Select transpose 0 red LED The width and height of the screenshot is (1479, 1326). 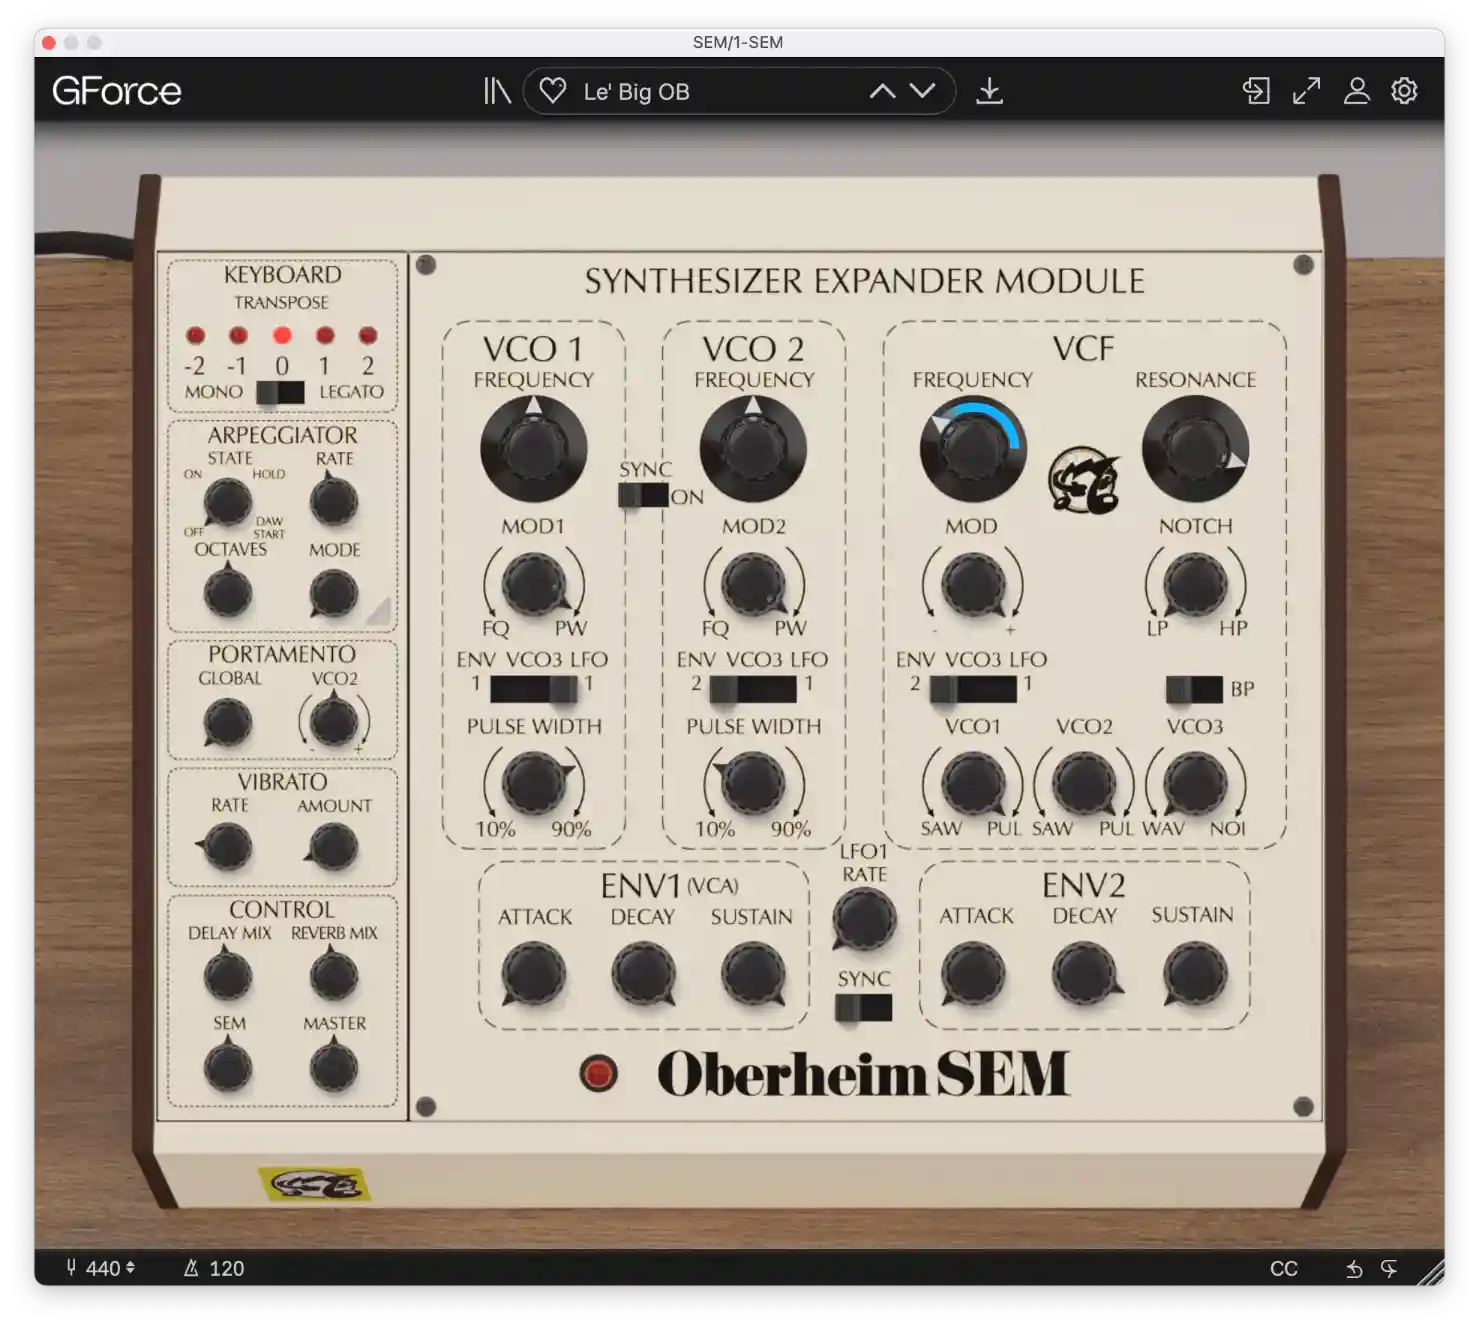point(282,336)
